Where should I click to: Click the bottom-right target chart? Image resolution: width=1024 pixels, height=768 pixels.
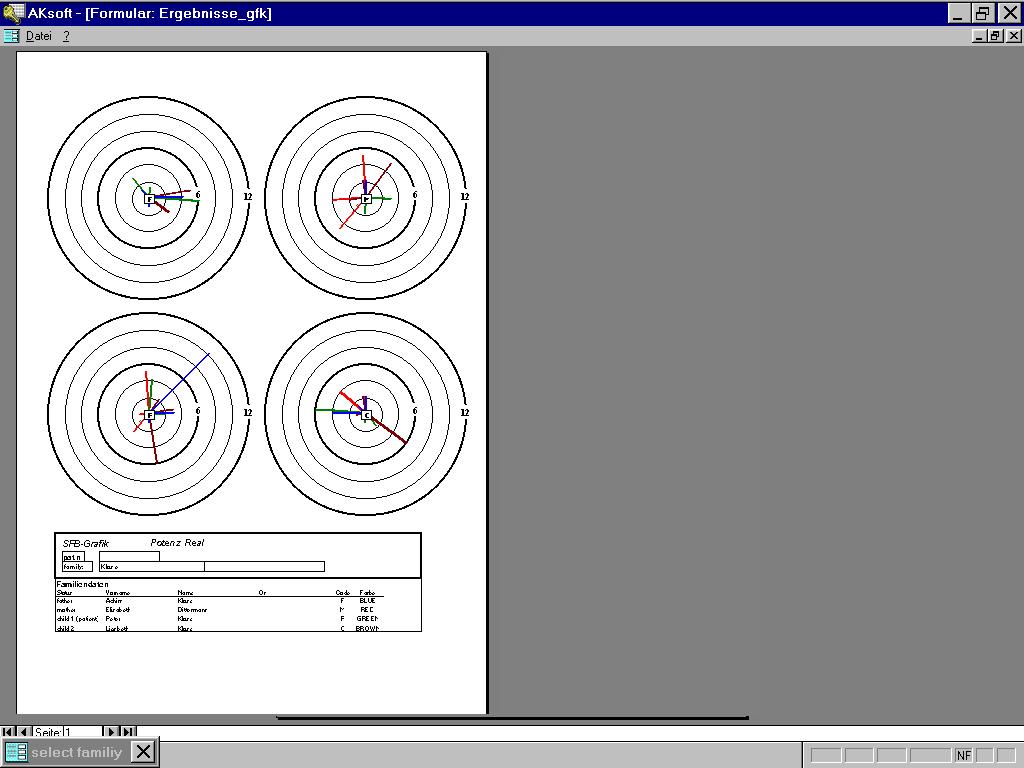point(366,414)
